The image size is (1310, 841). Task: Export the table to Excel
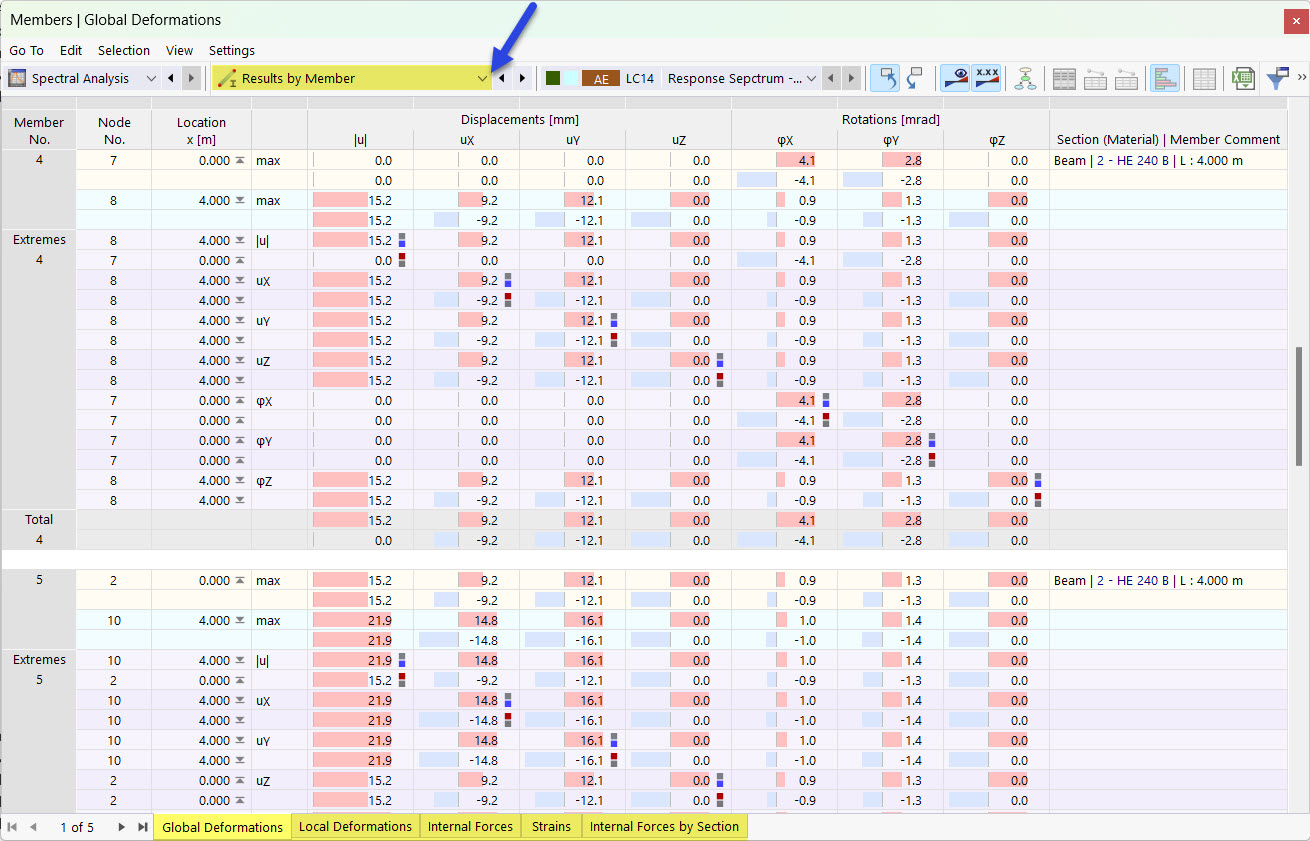tap(1243, 77)
